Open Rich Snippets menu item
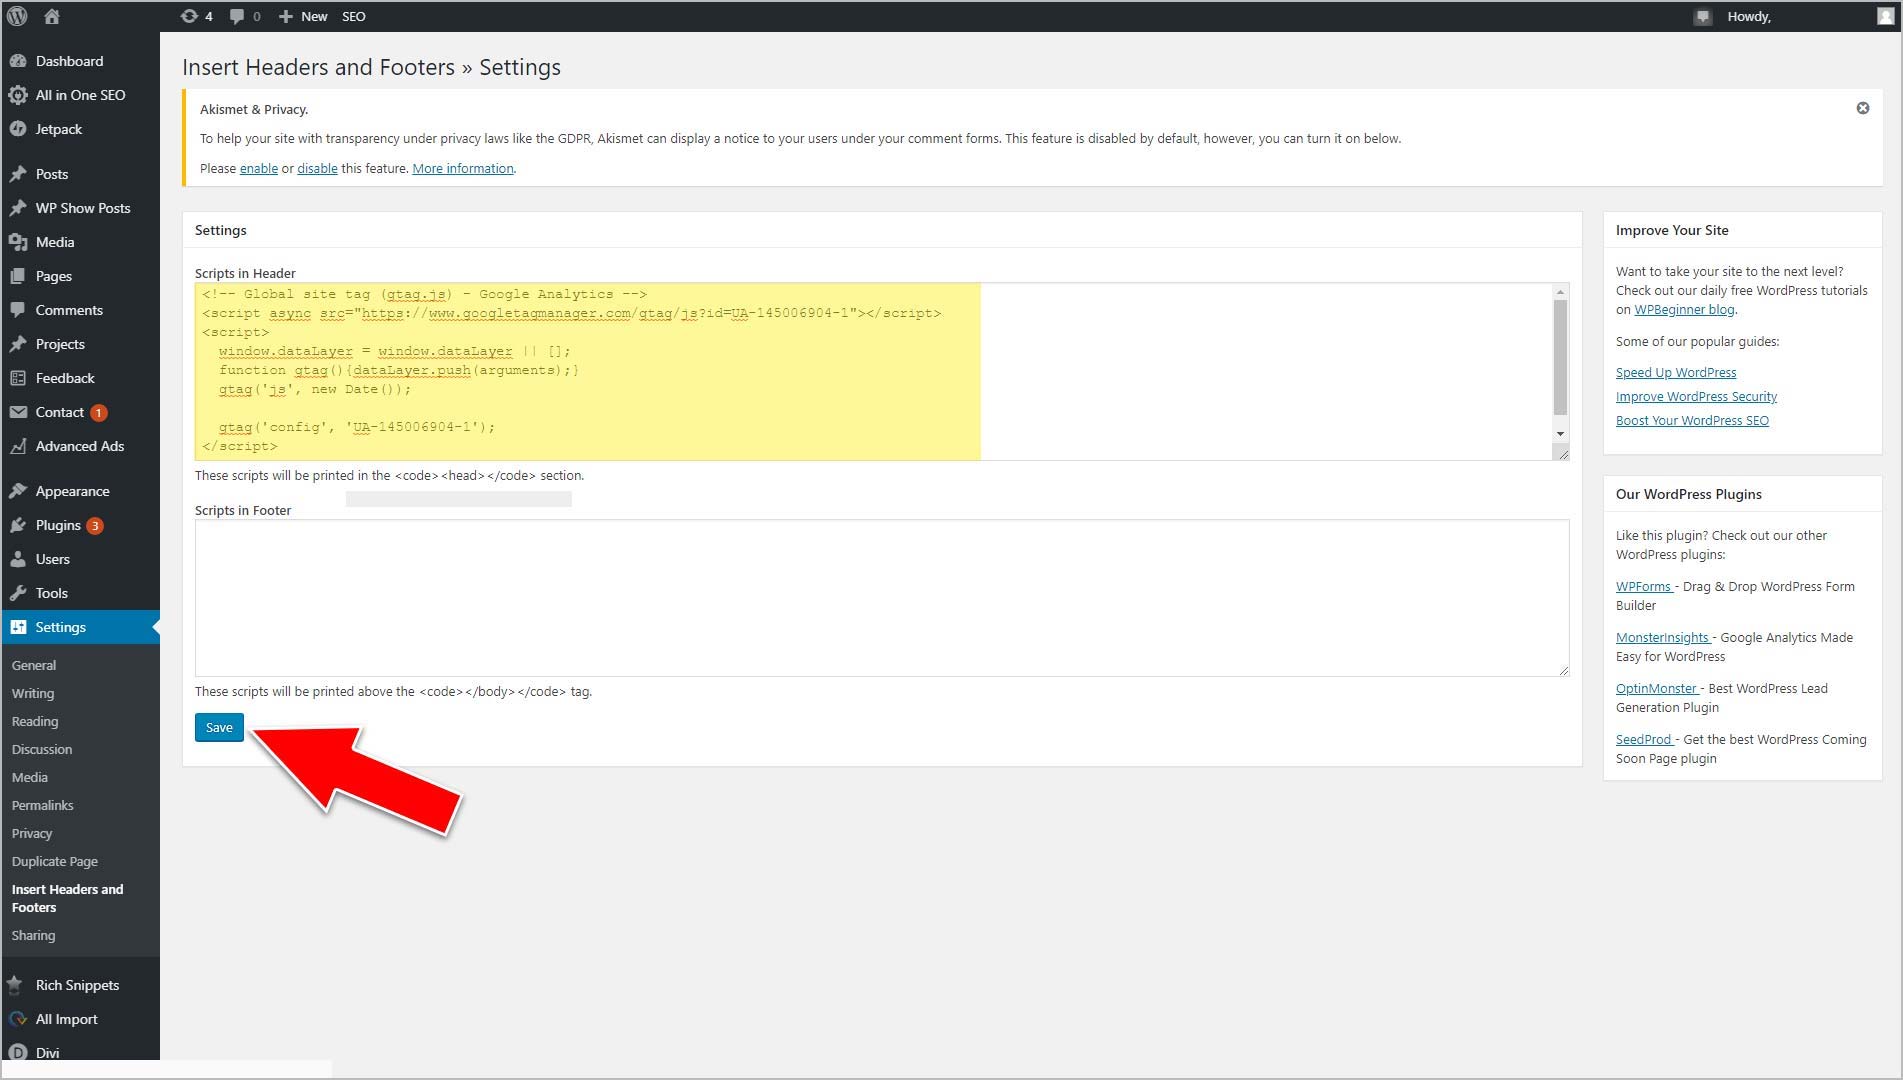 pos(80,985)
